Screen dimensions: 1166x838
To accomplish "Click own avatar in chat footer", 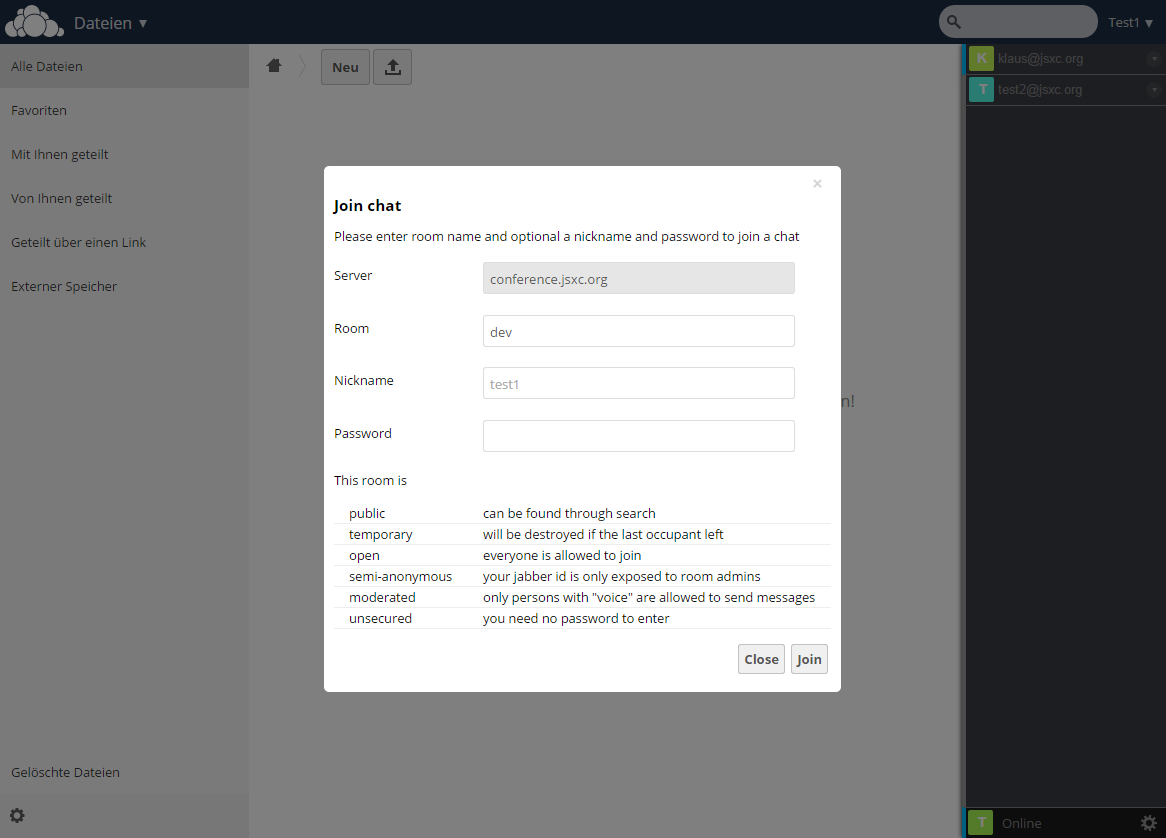I will (x=981, y=822).
